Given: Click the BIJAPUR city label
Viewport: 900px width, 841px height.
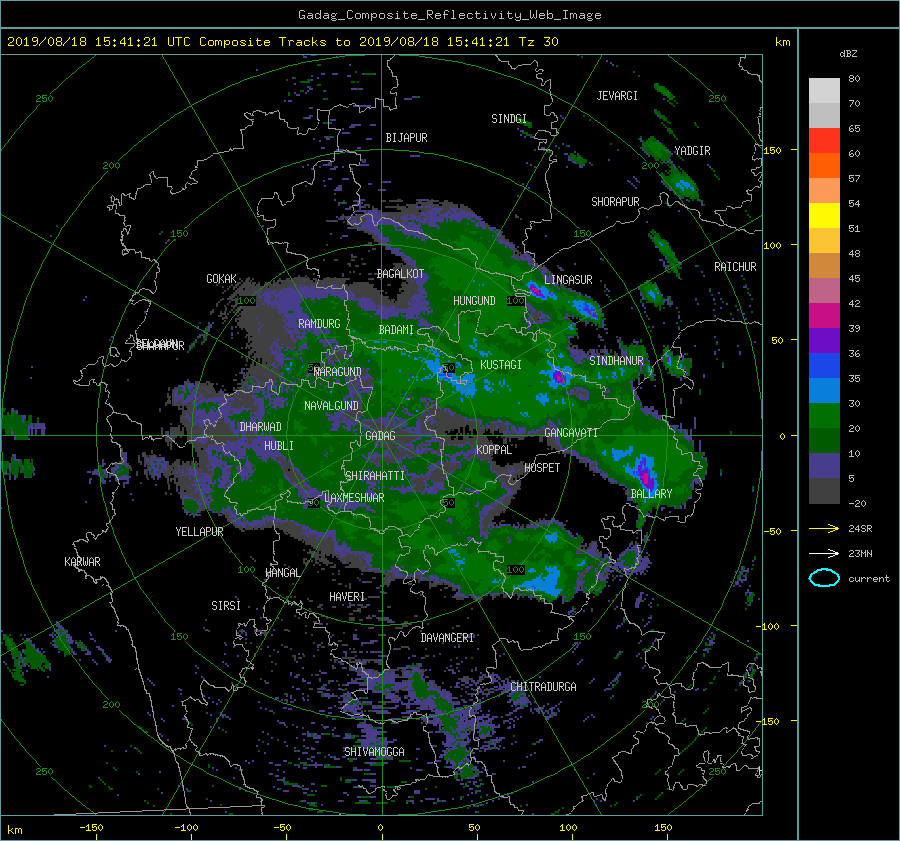Looking at the screenshot, I should [x=406, y=138].
